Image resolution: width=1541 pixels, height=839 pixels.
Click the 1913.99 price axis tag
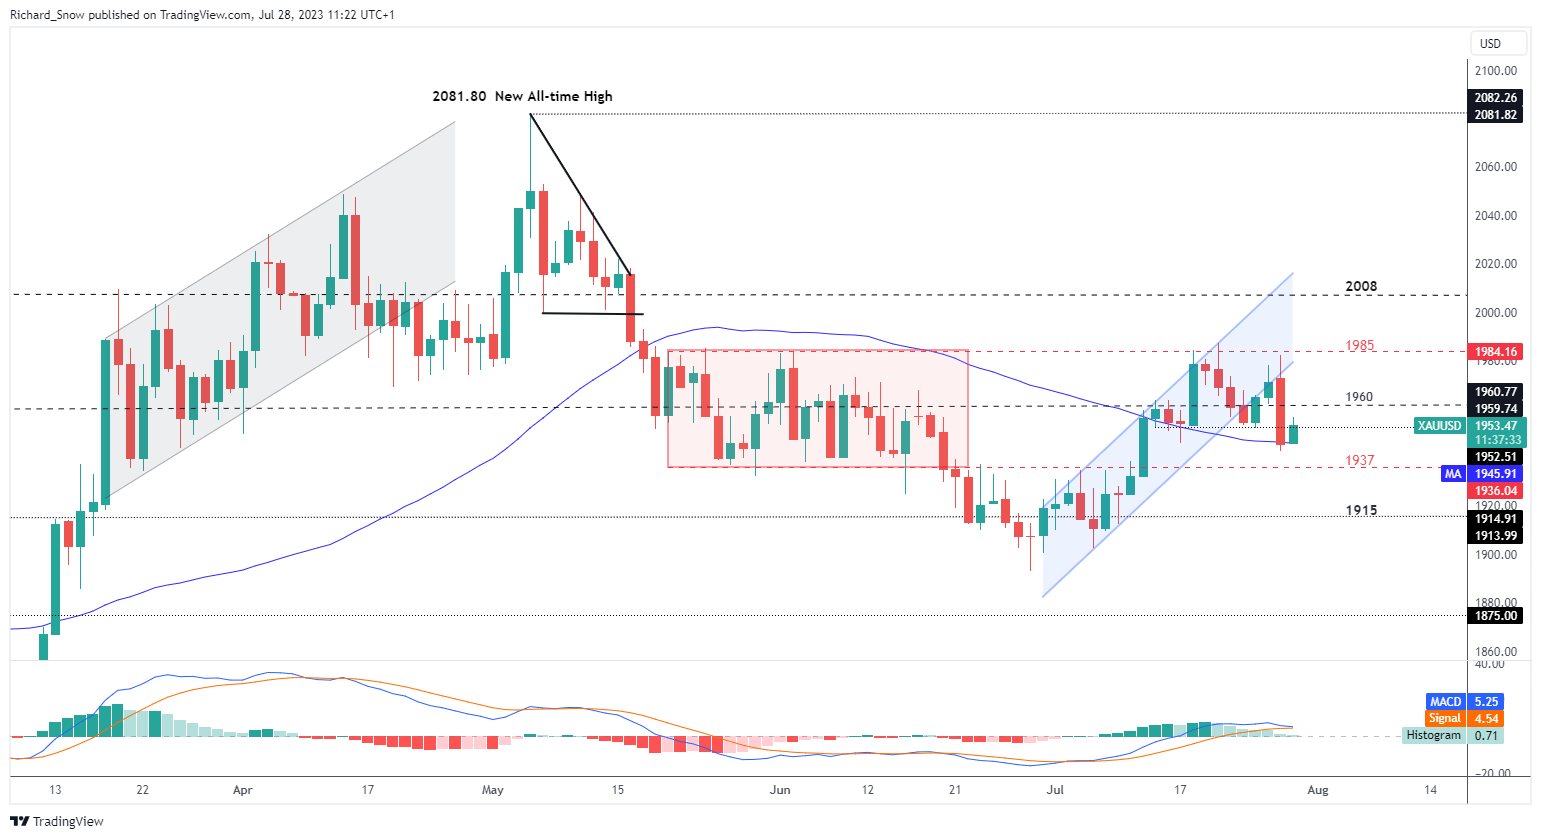1496,536
